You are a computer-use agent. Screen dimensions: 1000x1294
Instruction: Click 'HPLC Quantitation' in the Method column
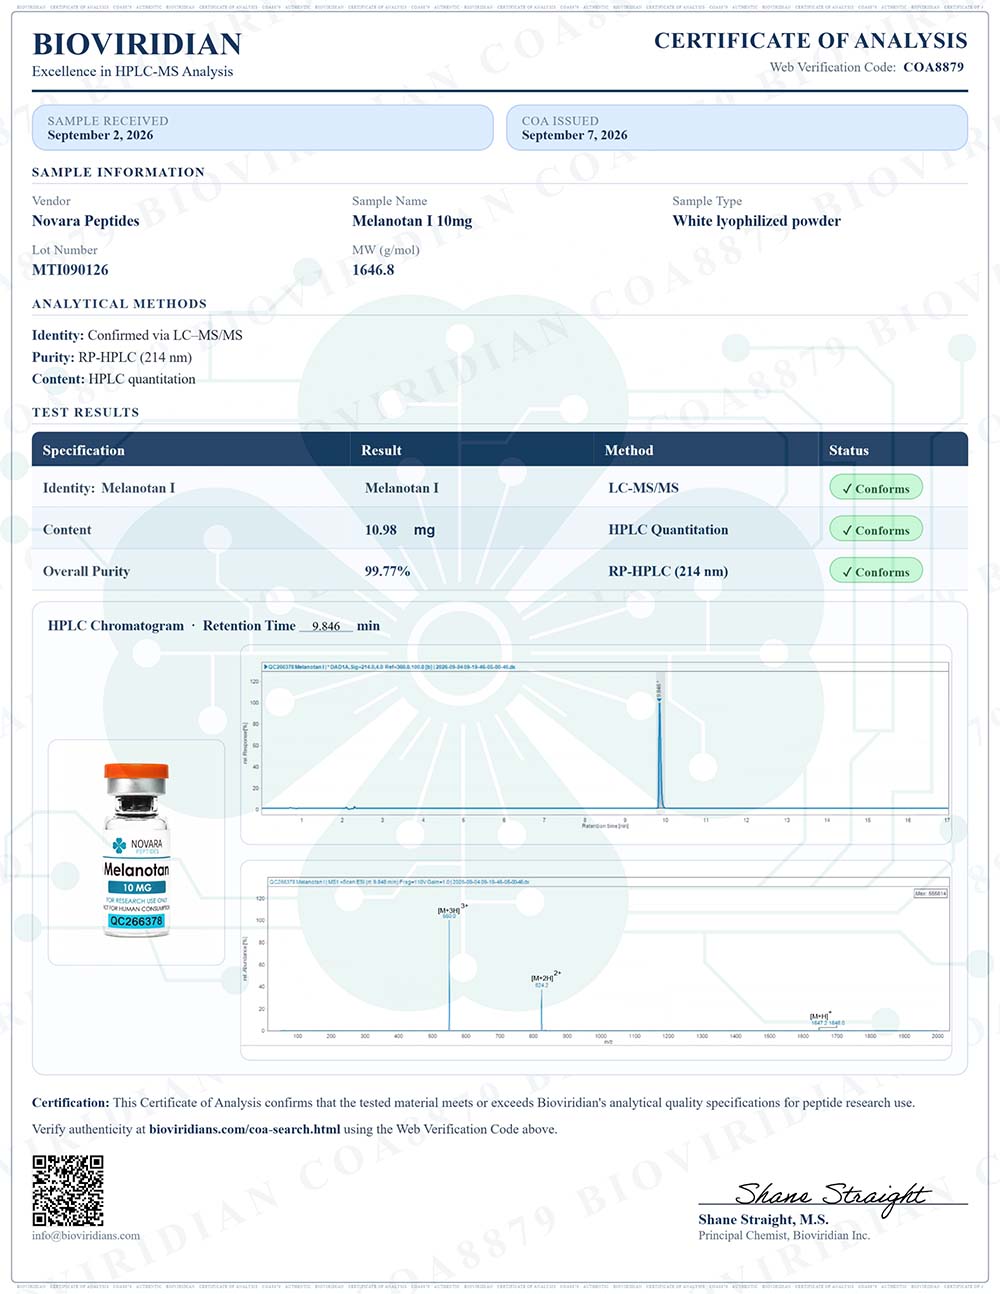668,530
